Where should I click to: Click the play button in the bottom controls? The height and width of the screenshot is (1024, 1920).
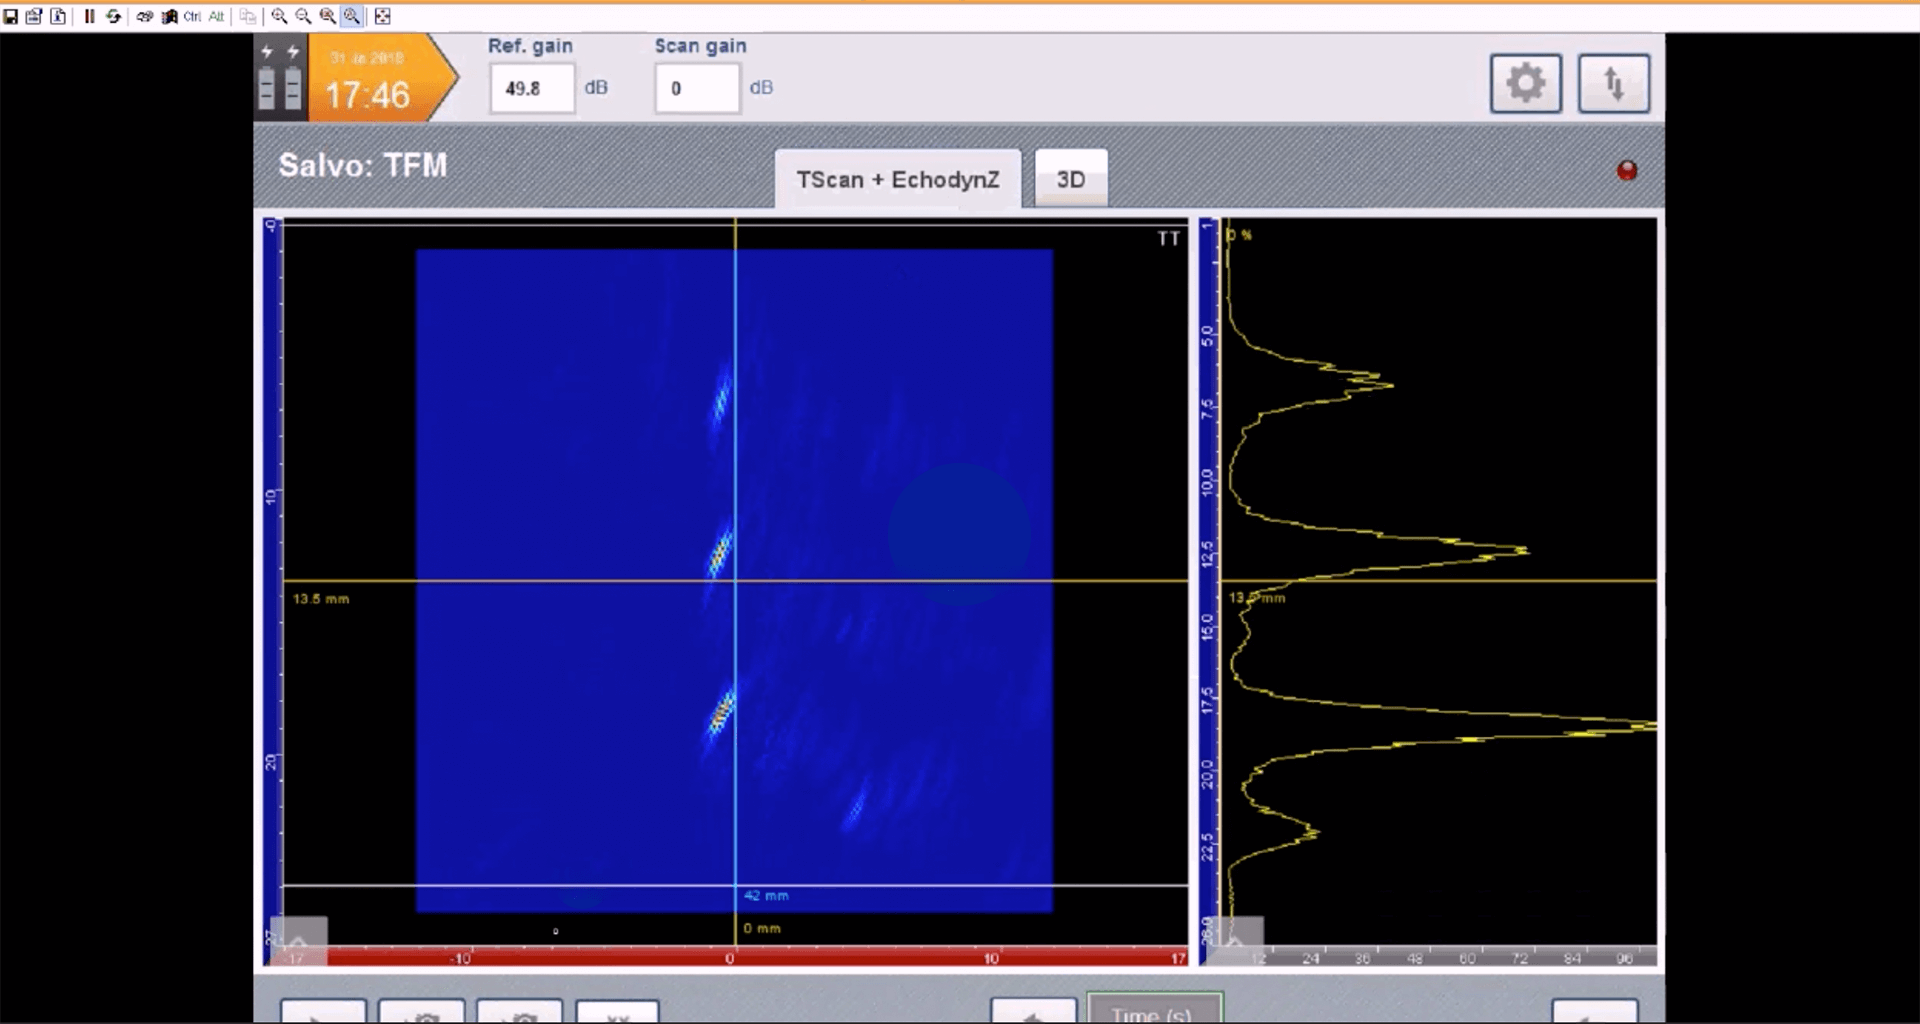coord(322,1012)
